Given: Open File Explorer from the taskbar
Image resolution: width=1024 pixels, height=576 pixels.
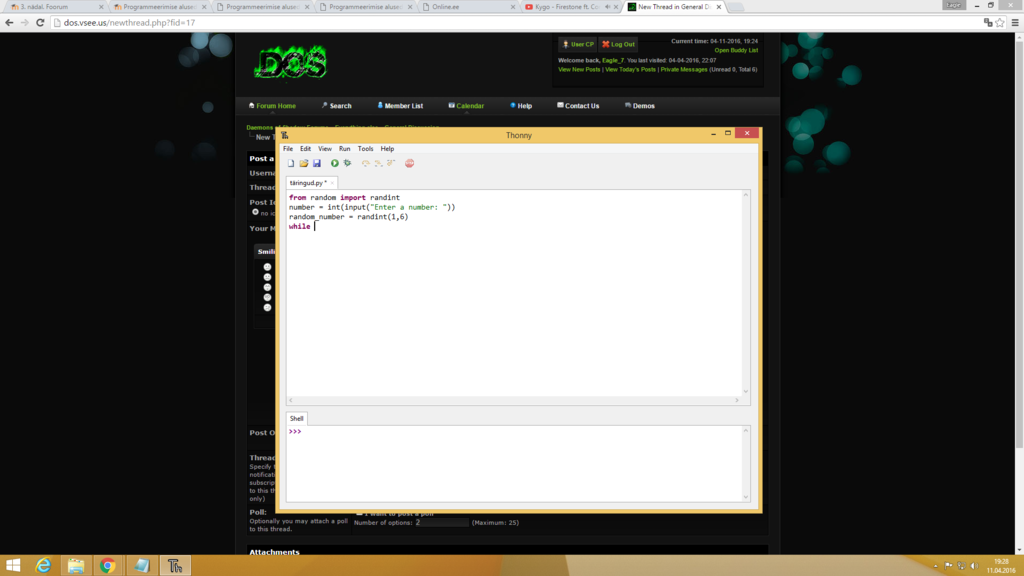Looking at the screenshot, I should pos(76,566).
